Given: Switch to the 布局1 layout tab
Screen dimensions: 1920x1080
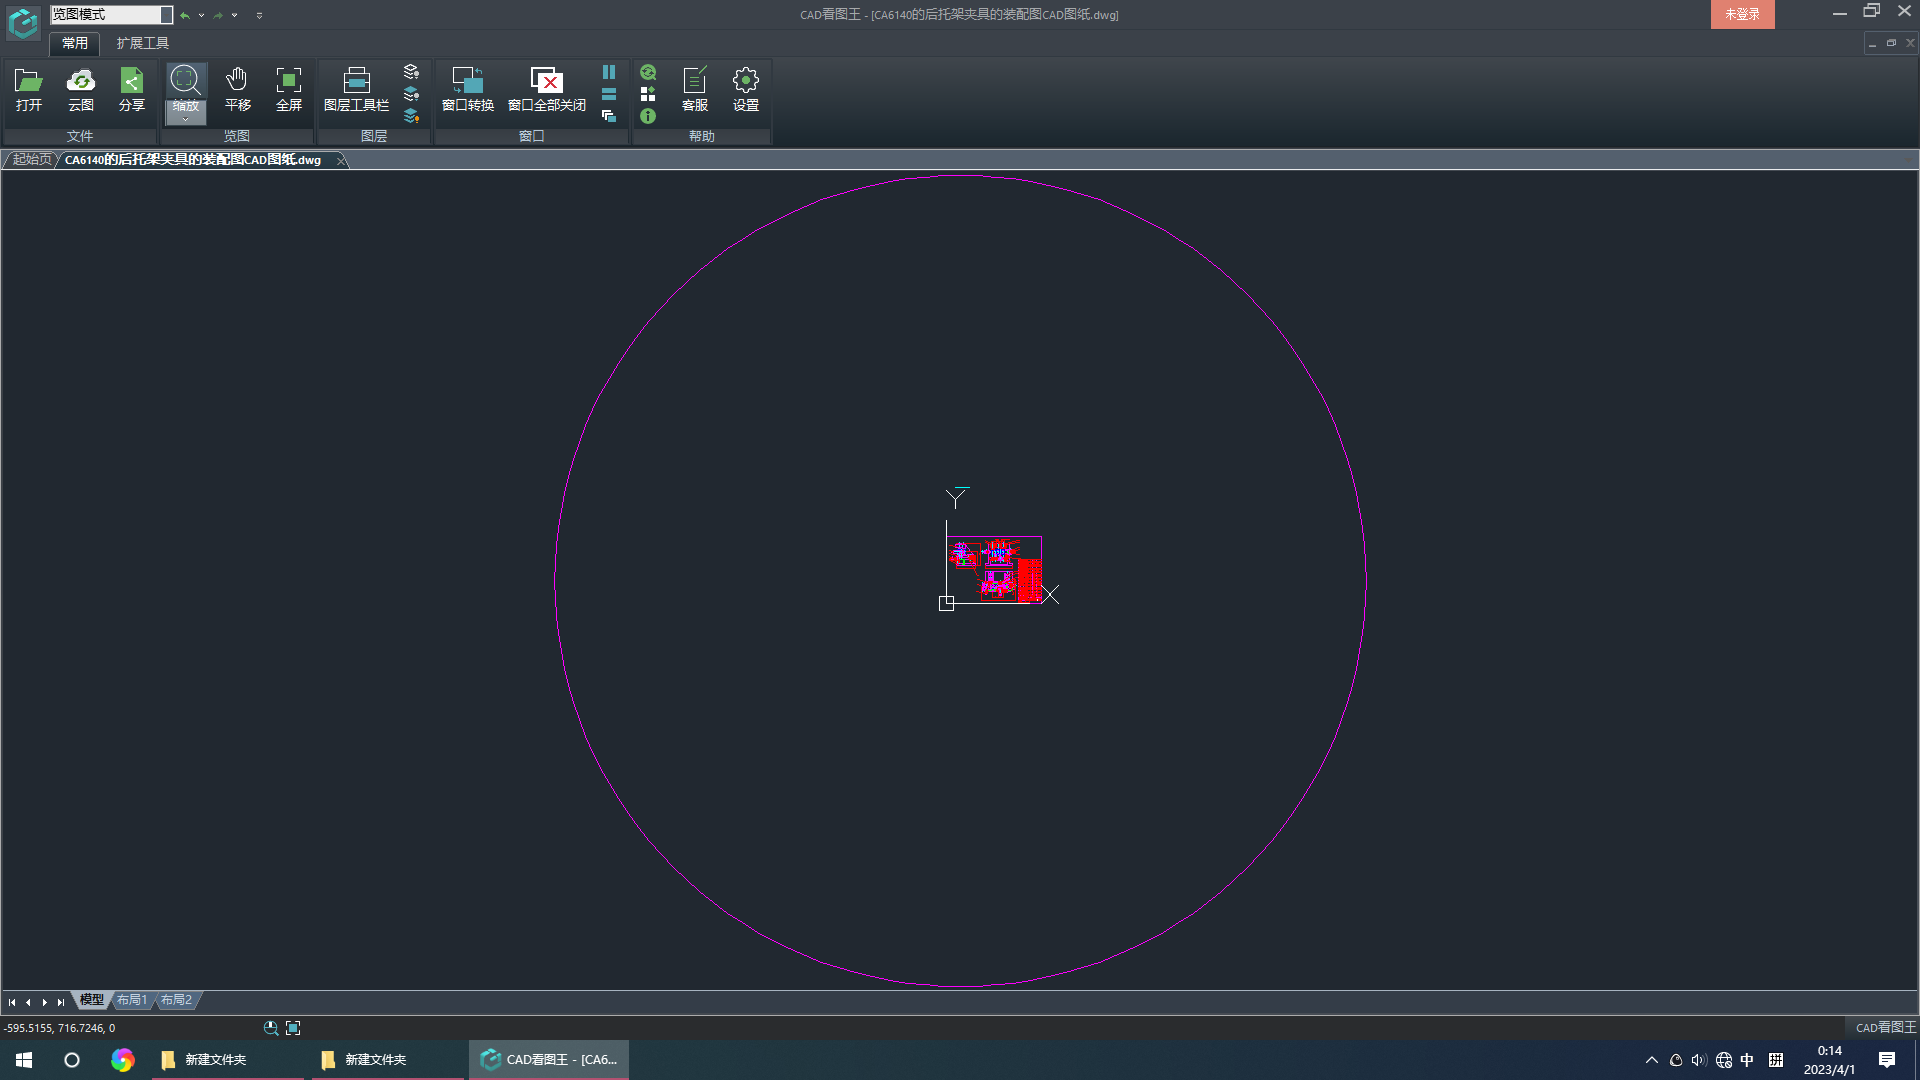Looking at the screenshot, I should [x=132, y=1000].
